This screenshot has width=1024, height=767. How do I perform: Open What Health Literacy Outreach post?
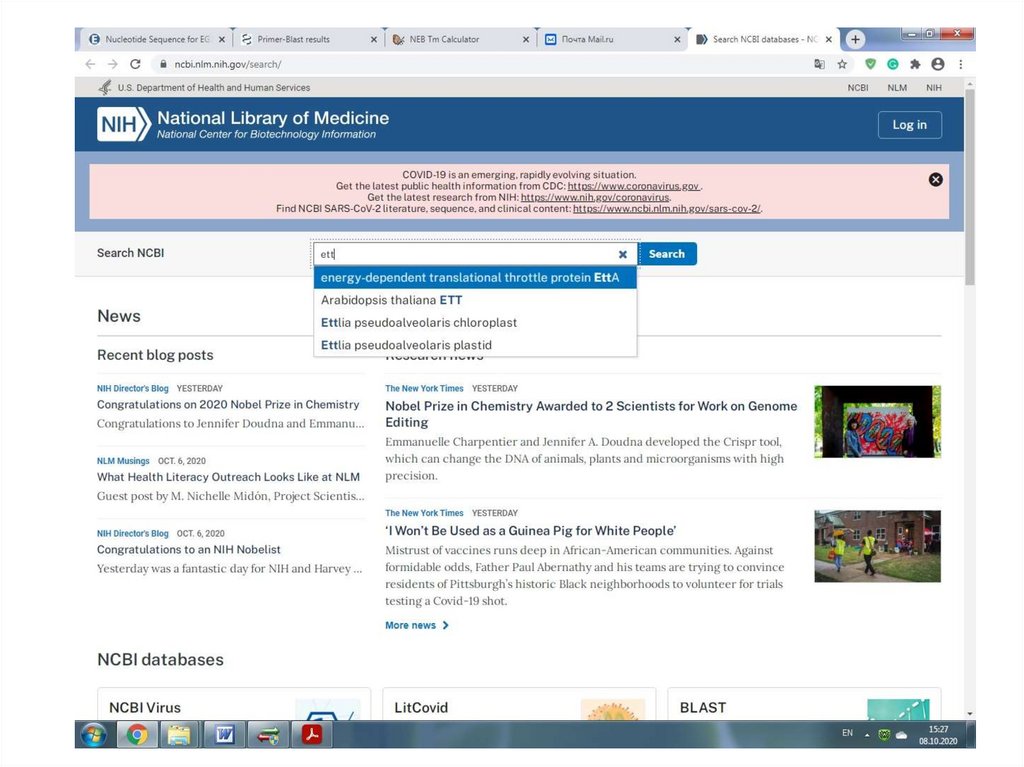228,477
